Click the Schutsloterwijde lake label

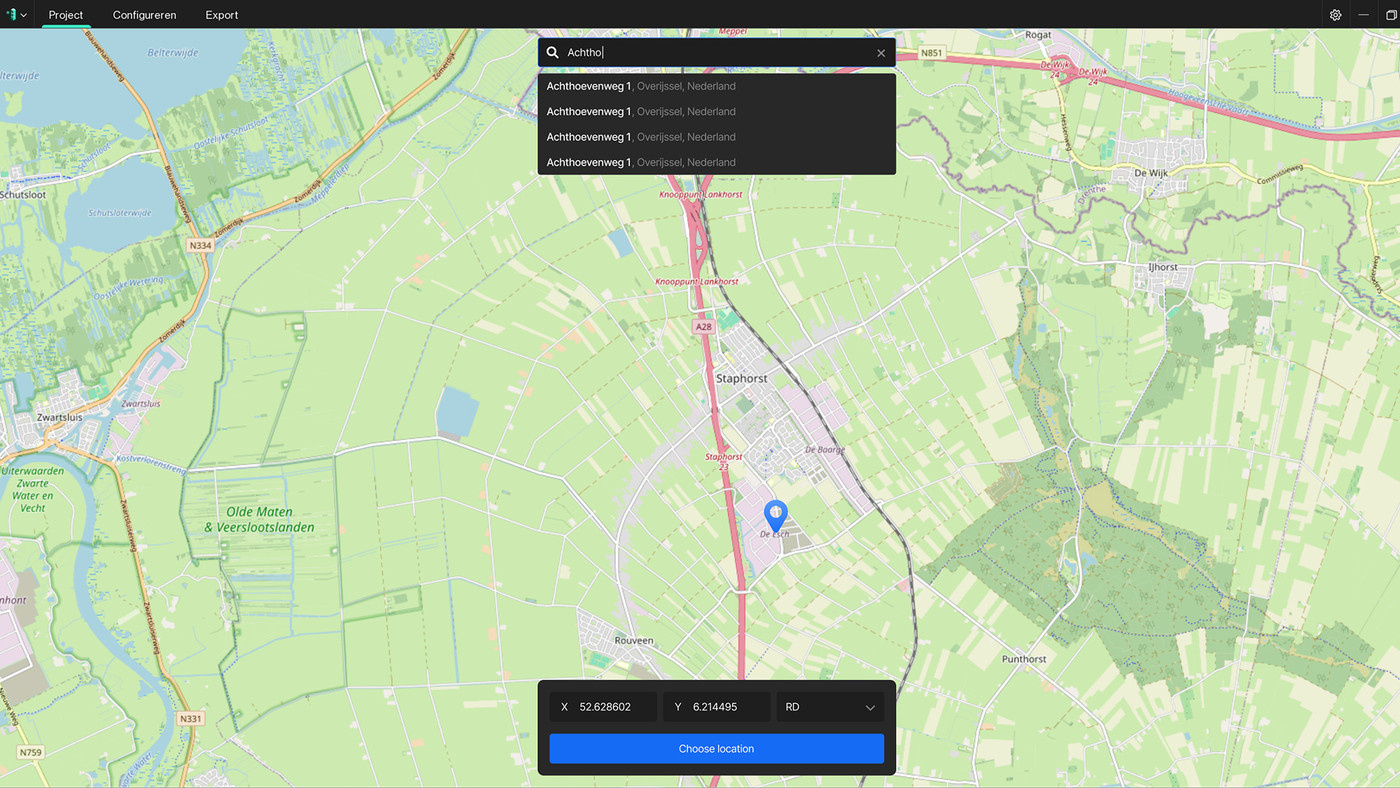point(119,213)
